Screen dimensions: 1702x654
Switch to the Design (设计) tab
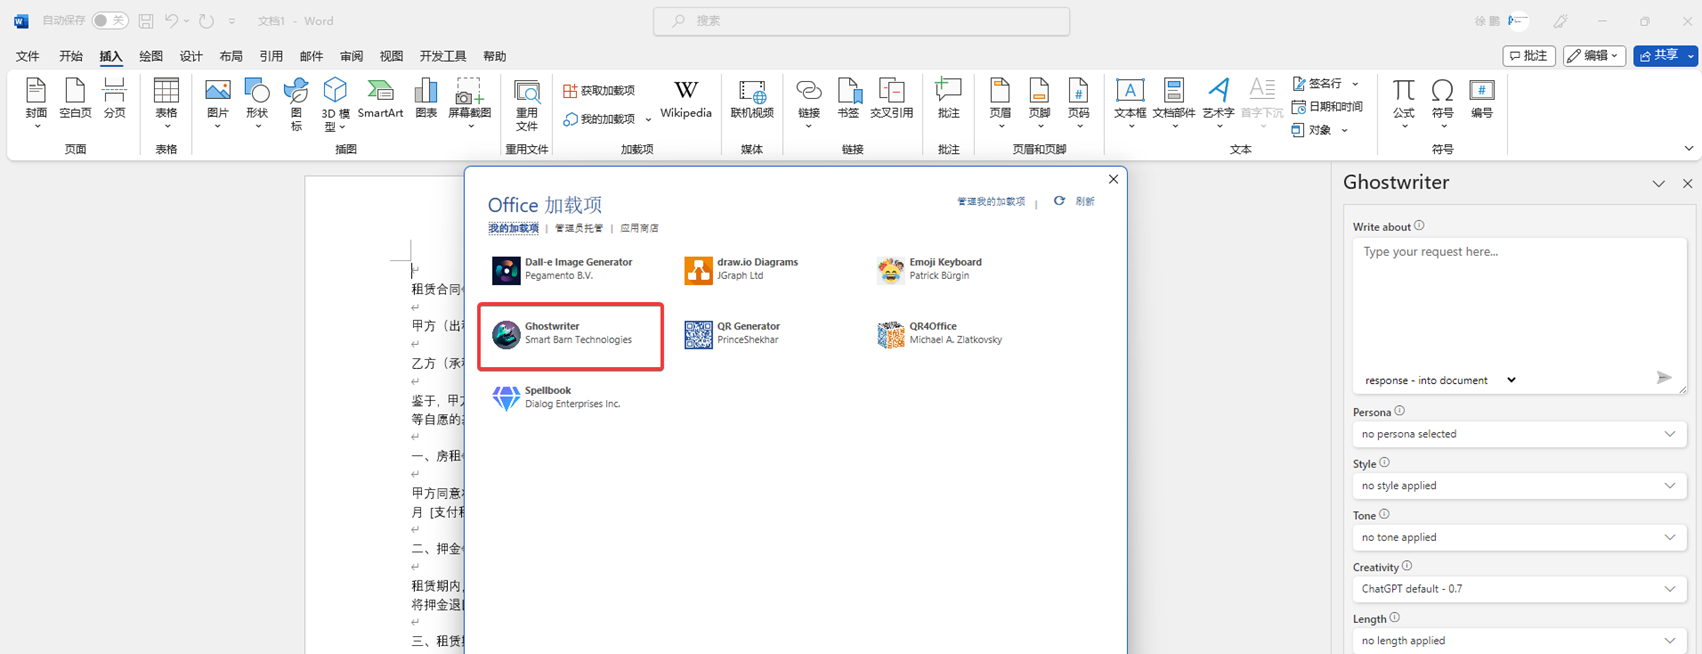point(191,56)
